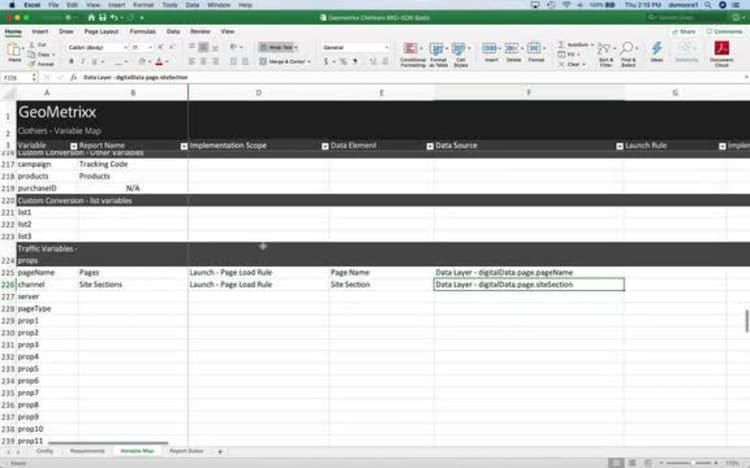750x468 pixels.
Task: Click the Format as Table icon
Action: 436,48
